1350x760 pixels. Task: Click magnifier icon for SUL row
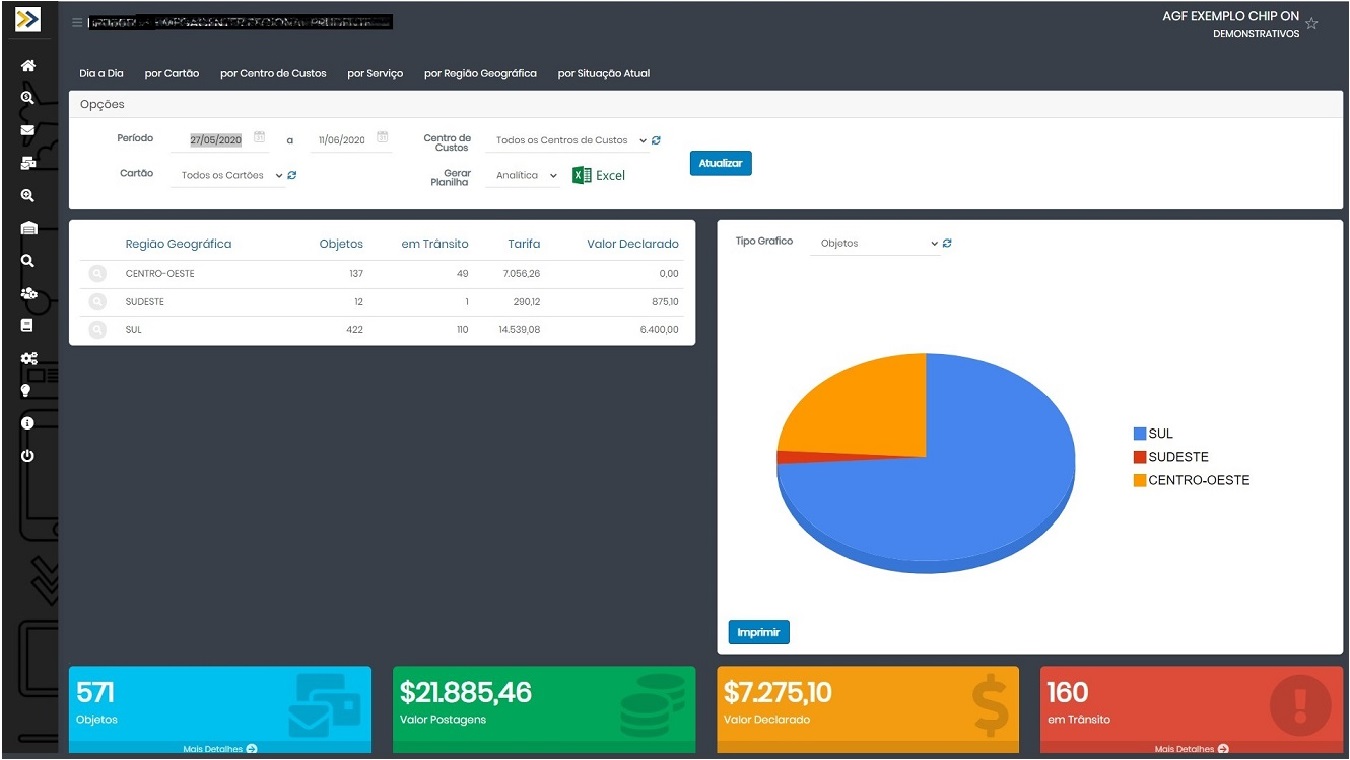pos(97,330)
